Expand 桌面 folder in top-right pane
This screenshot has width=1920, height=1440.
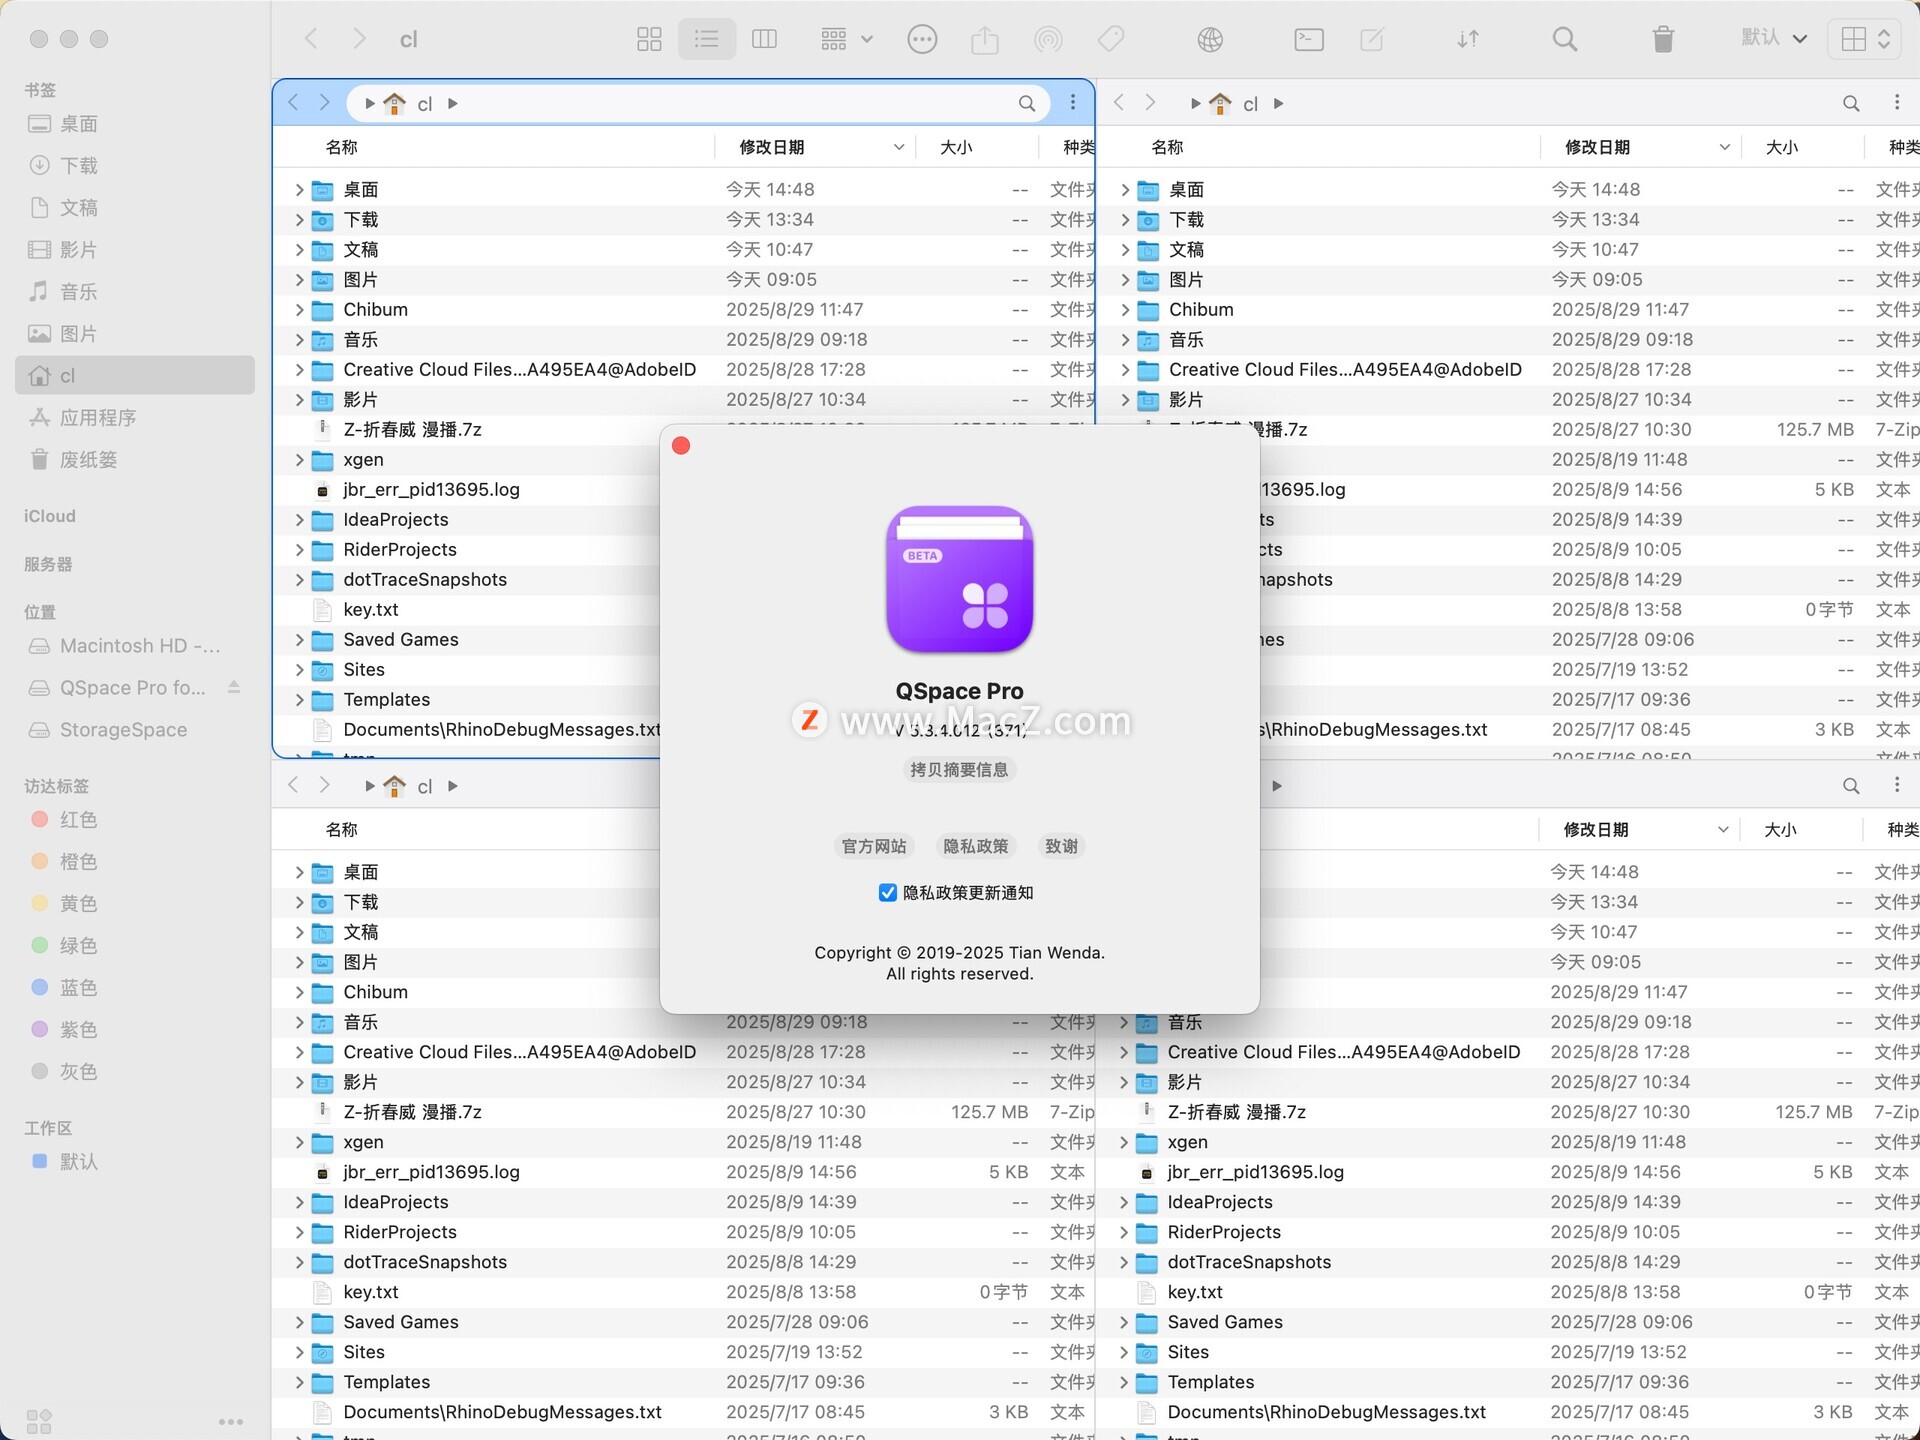(x=1125, y=190)
